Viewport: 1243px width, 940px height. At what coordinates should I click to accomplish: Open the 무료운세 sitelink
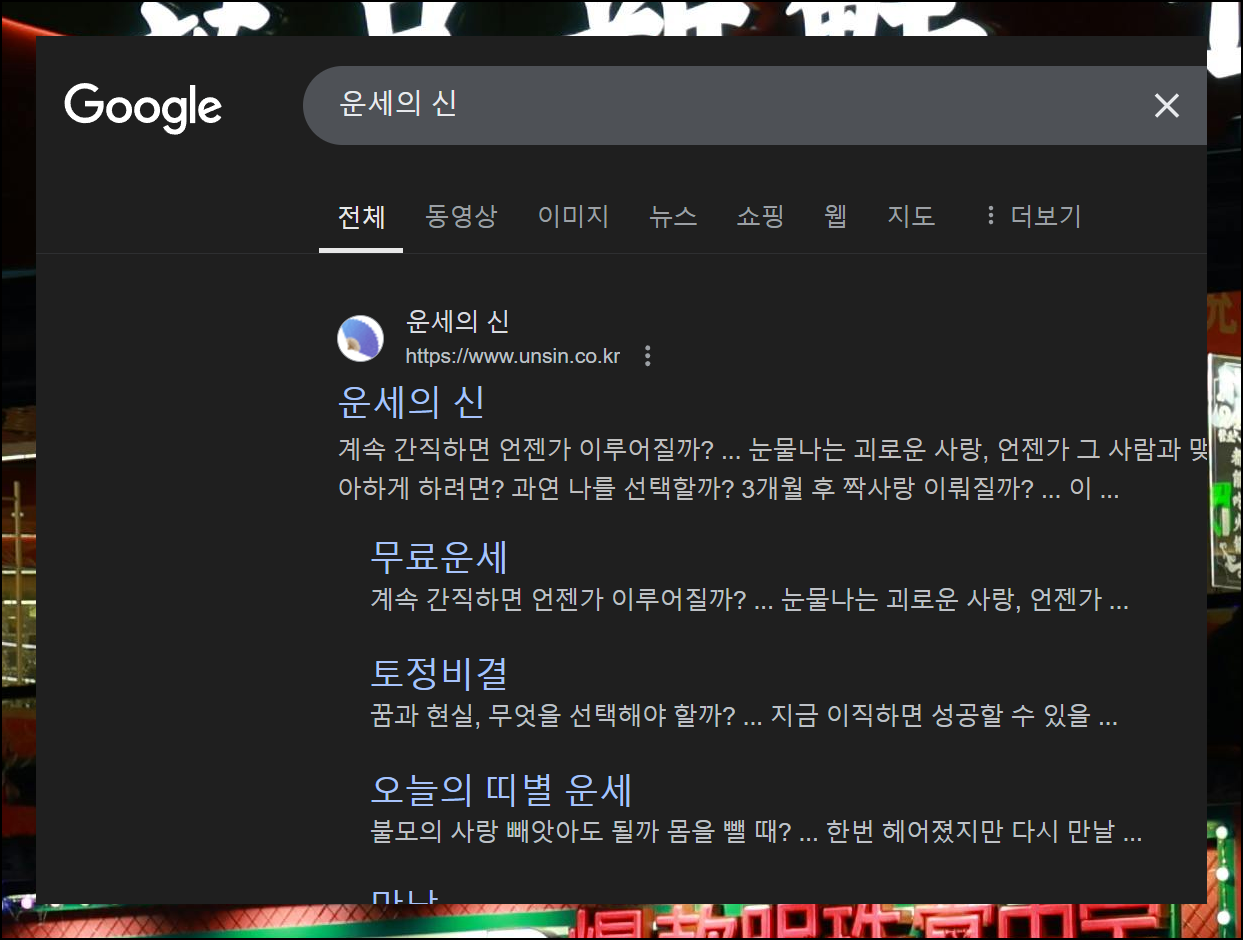pos(440,556)
